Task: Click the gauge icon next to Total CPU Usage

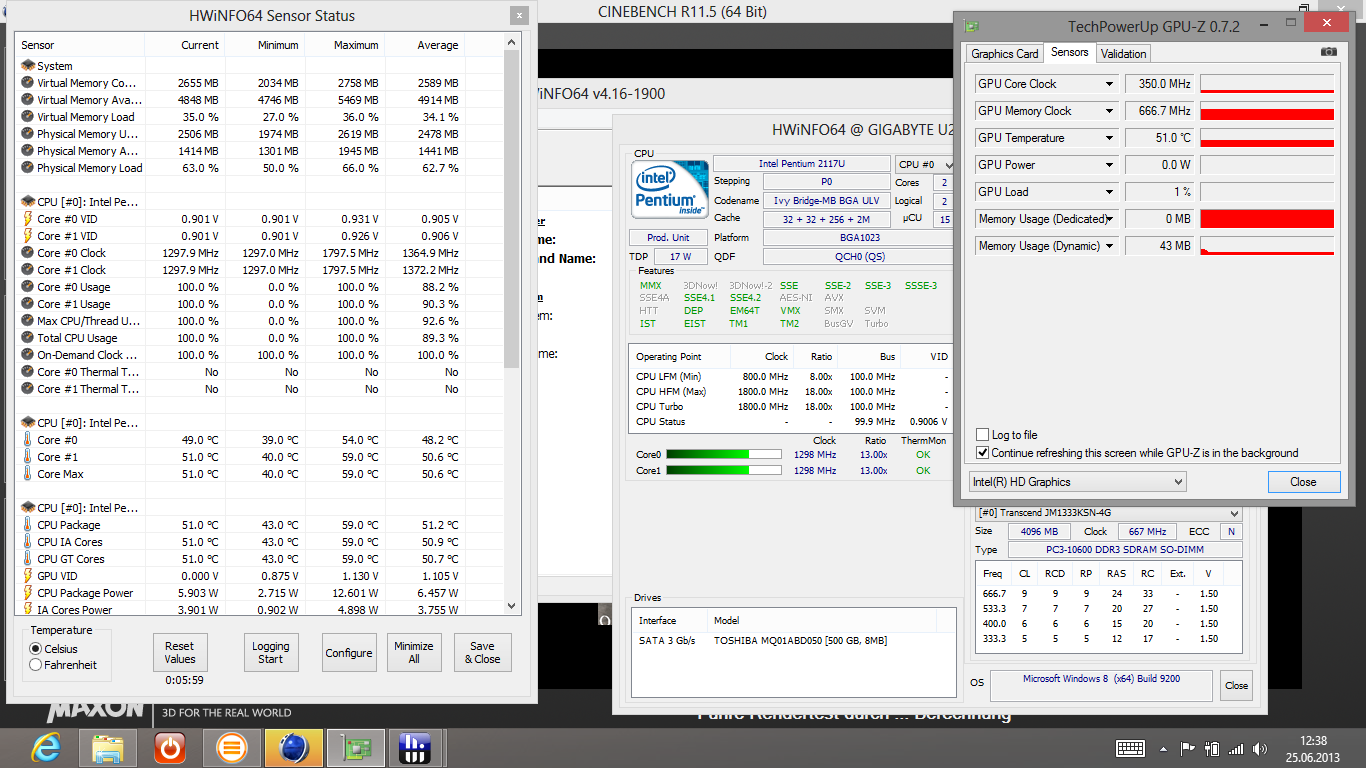Action: coord(28,338)
